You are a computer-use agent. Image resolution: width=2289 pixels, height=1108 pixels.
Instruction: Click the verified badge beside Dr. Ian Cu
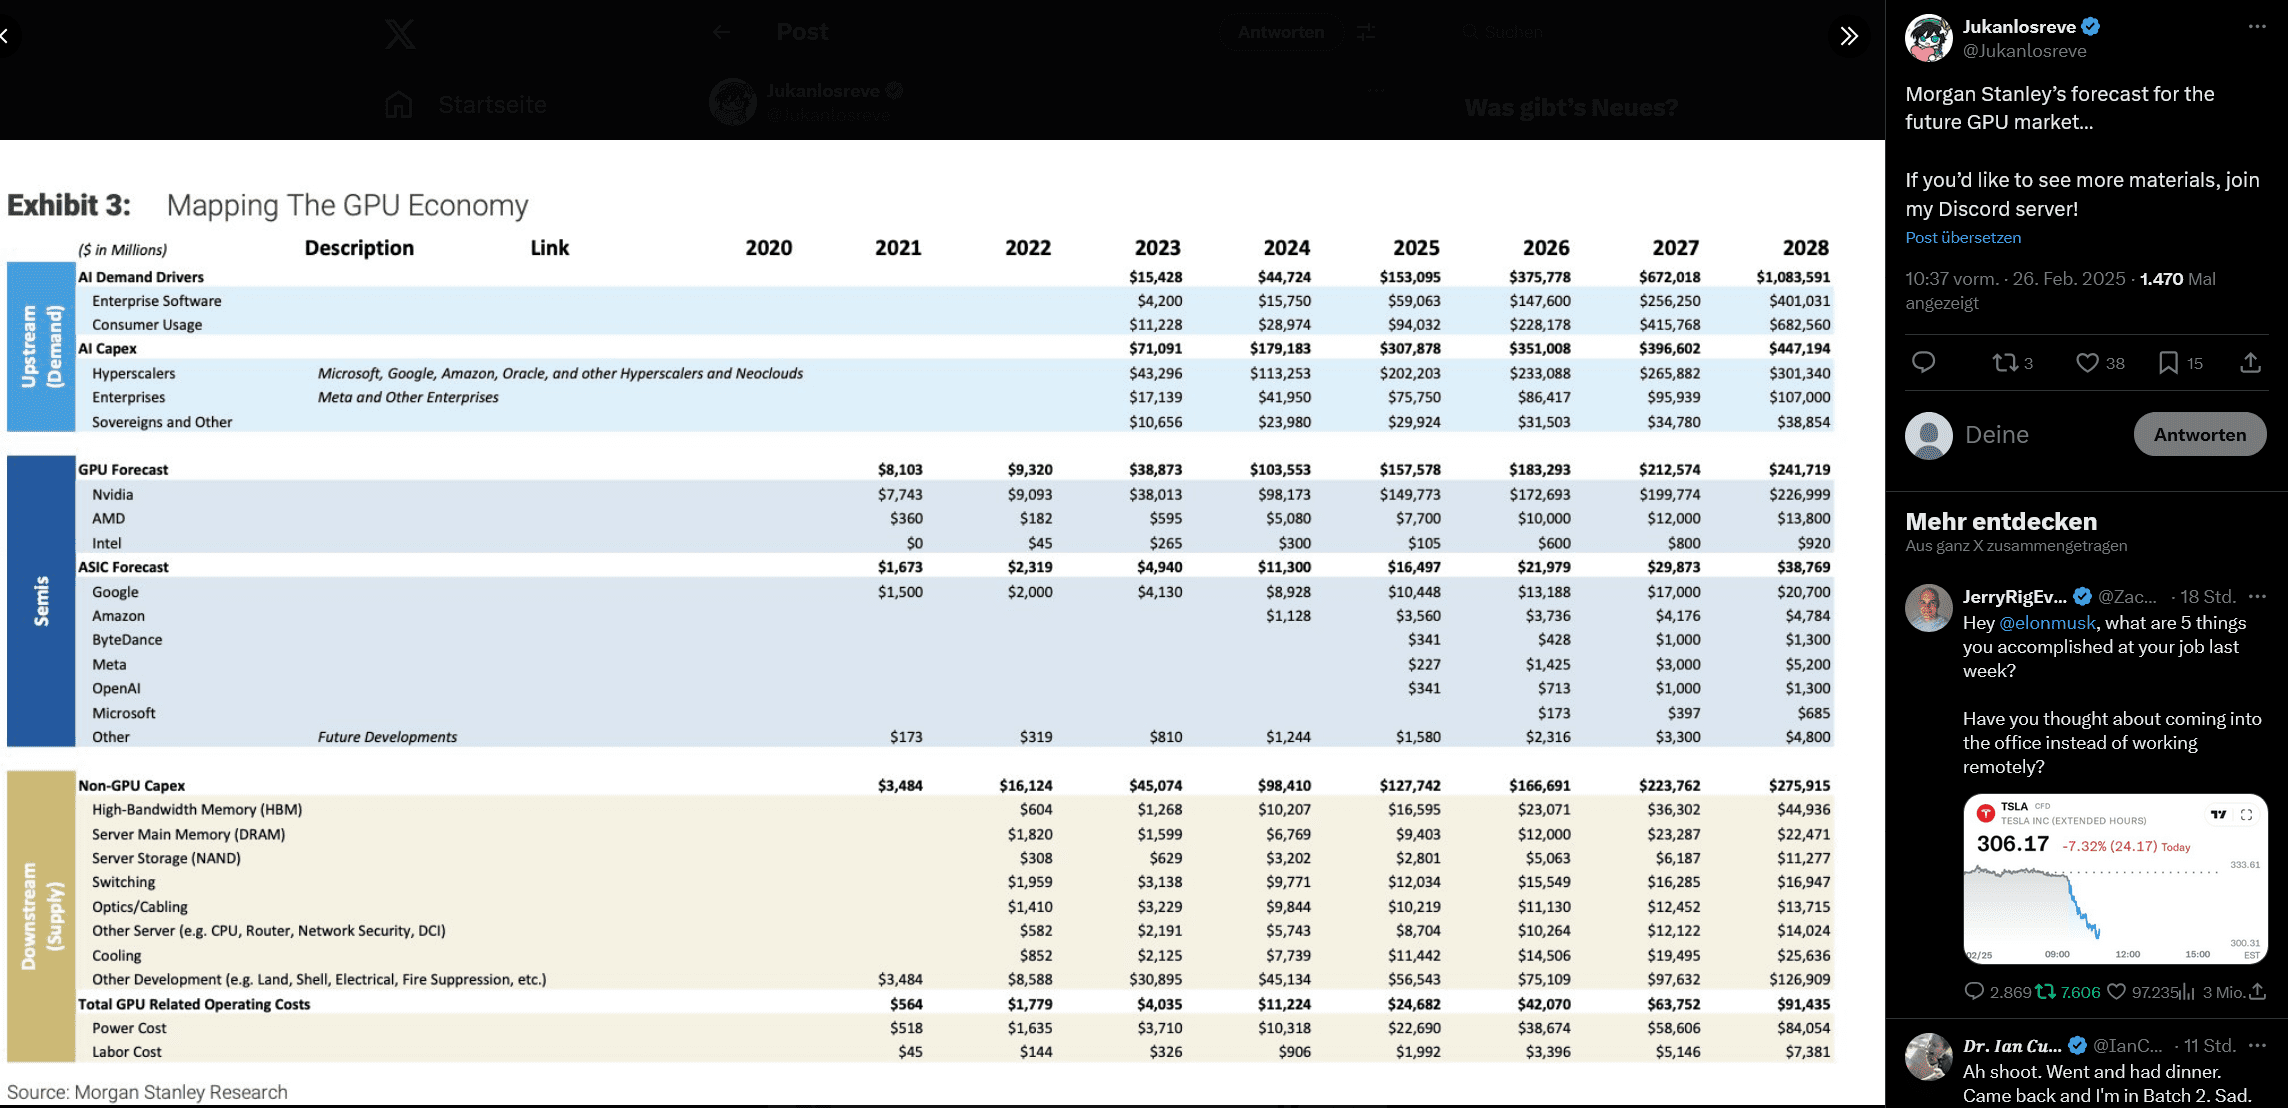[x=2078, y=1046]
